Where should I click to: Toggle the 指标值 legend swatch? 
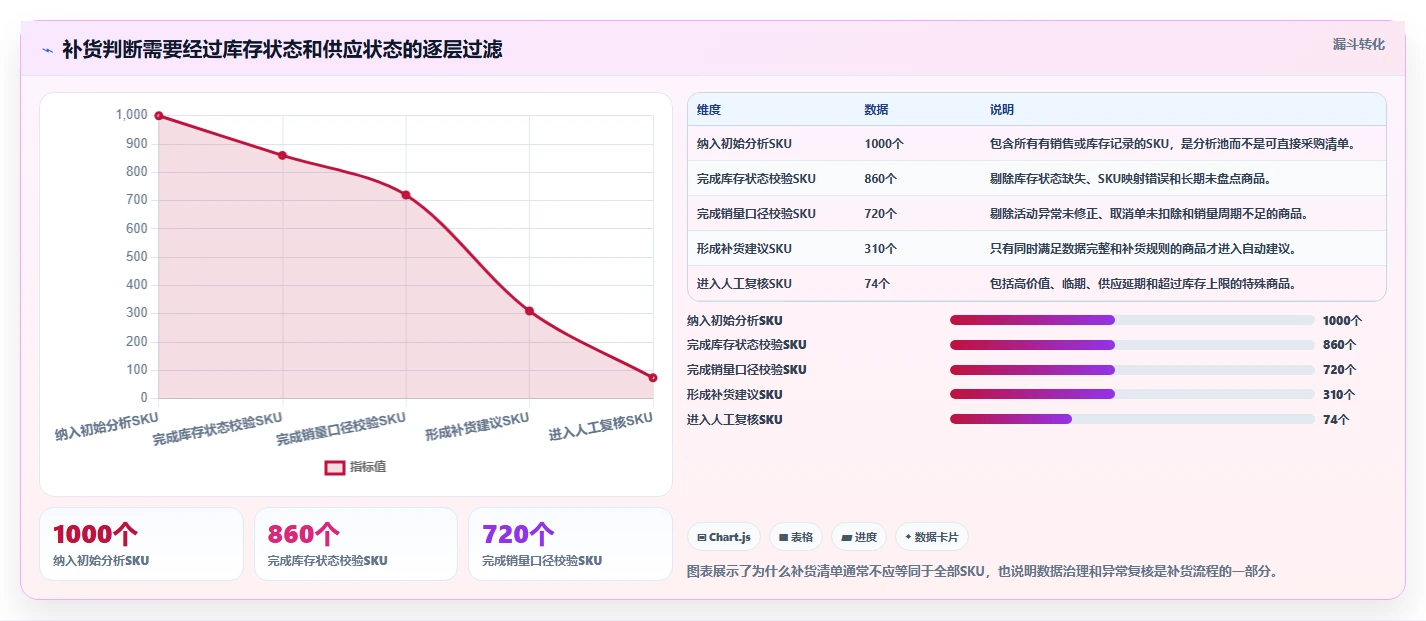click(335, 467)
